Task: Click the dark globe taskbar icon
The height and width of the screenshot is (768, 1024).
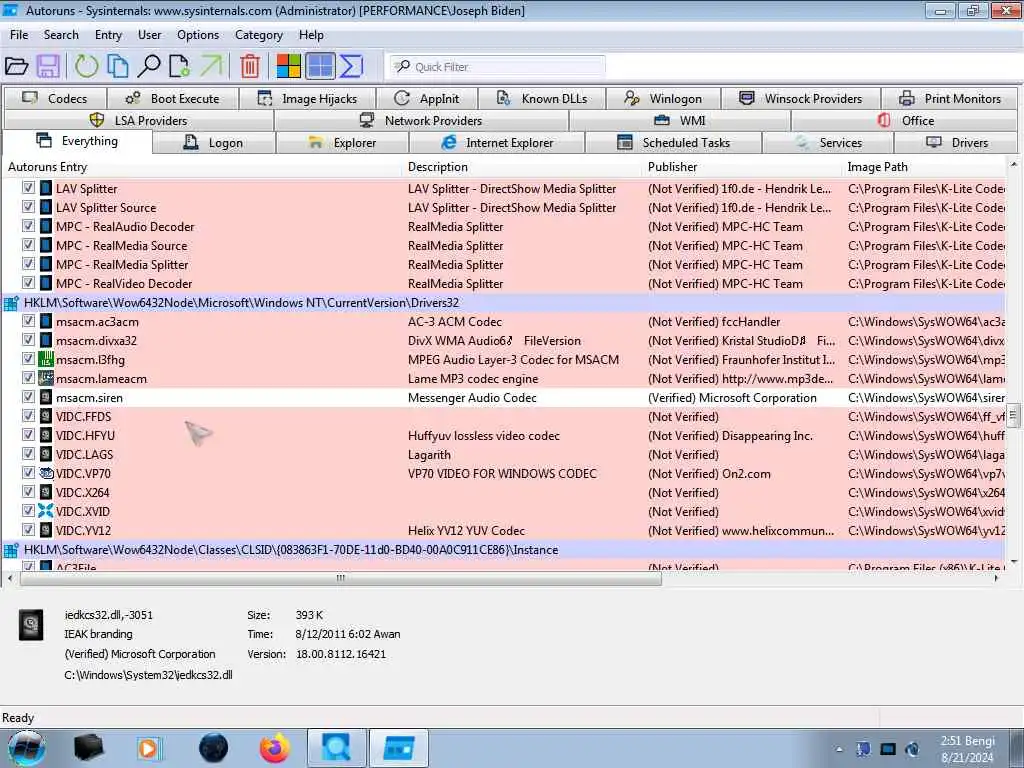Action: [213, 748]
